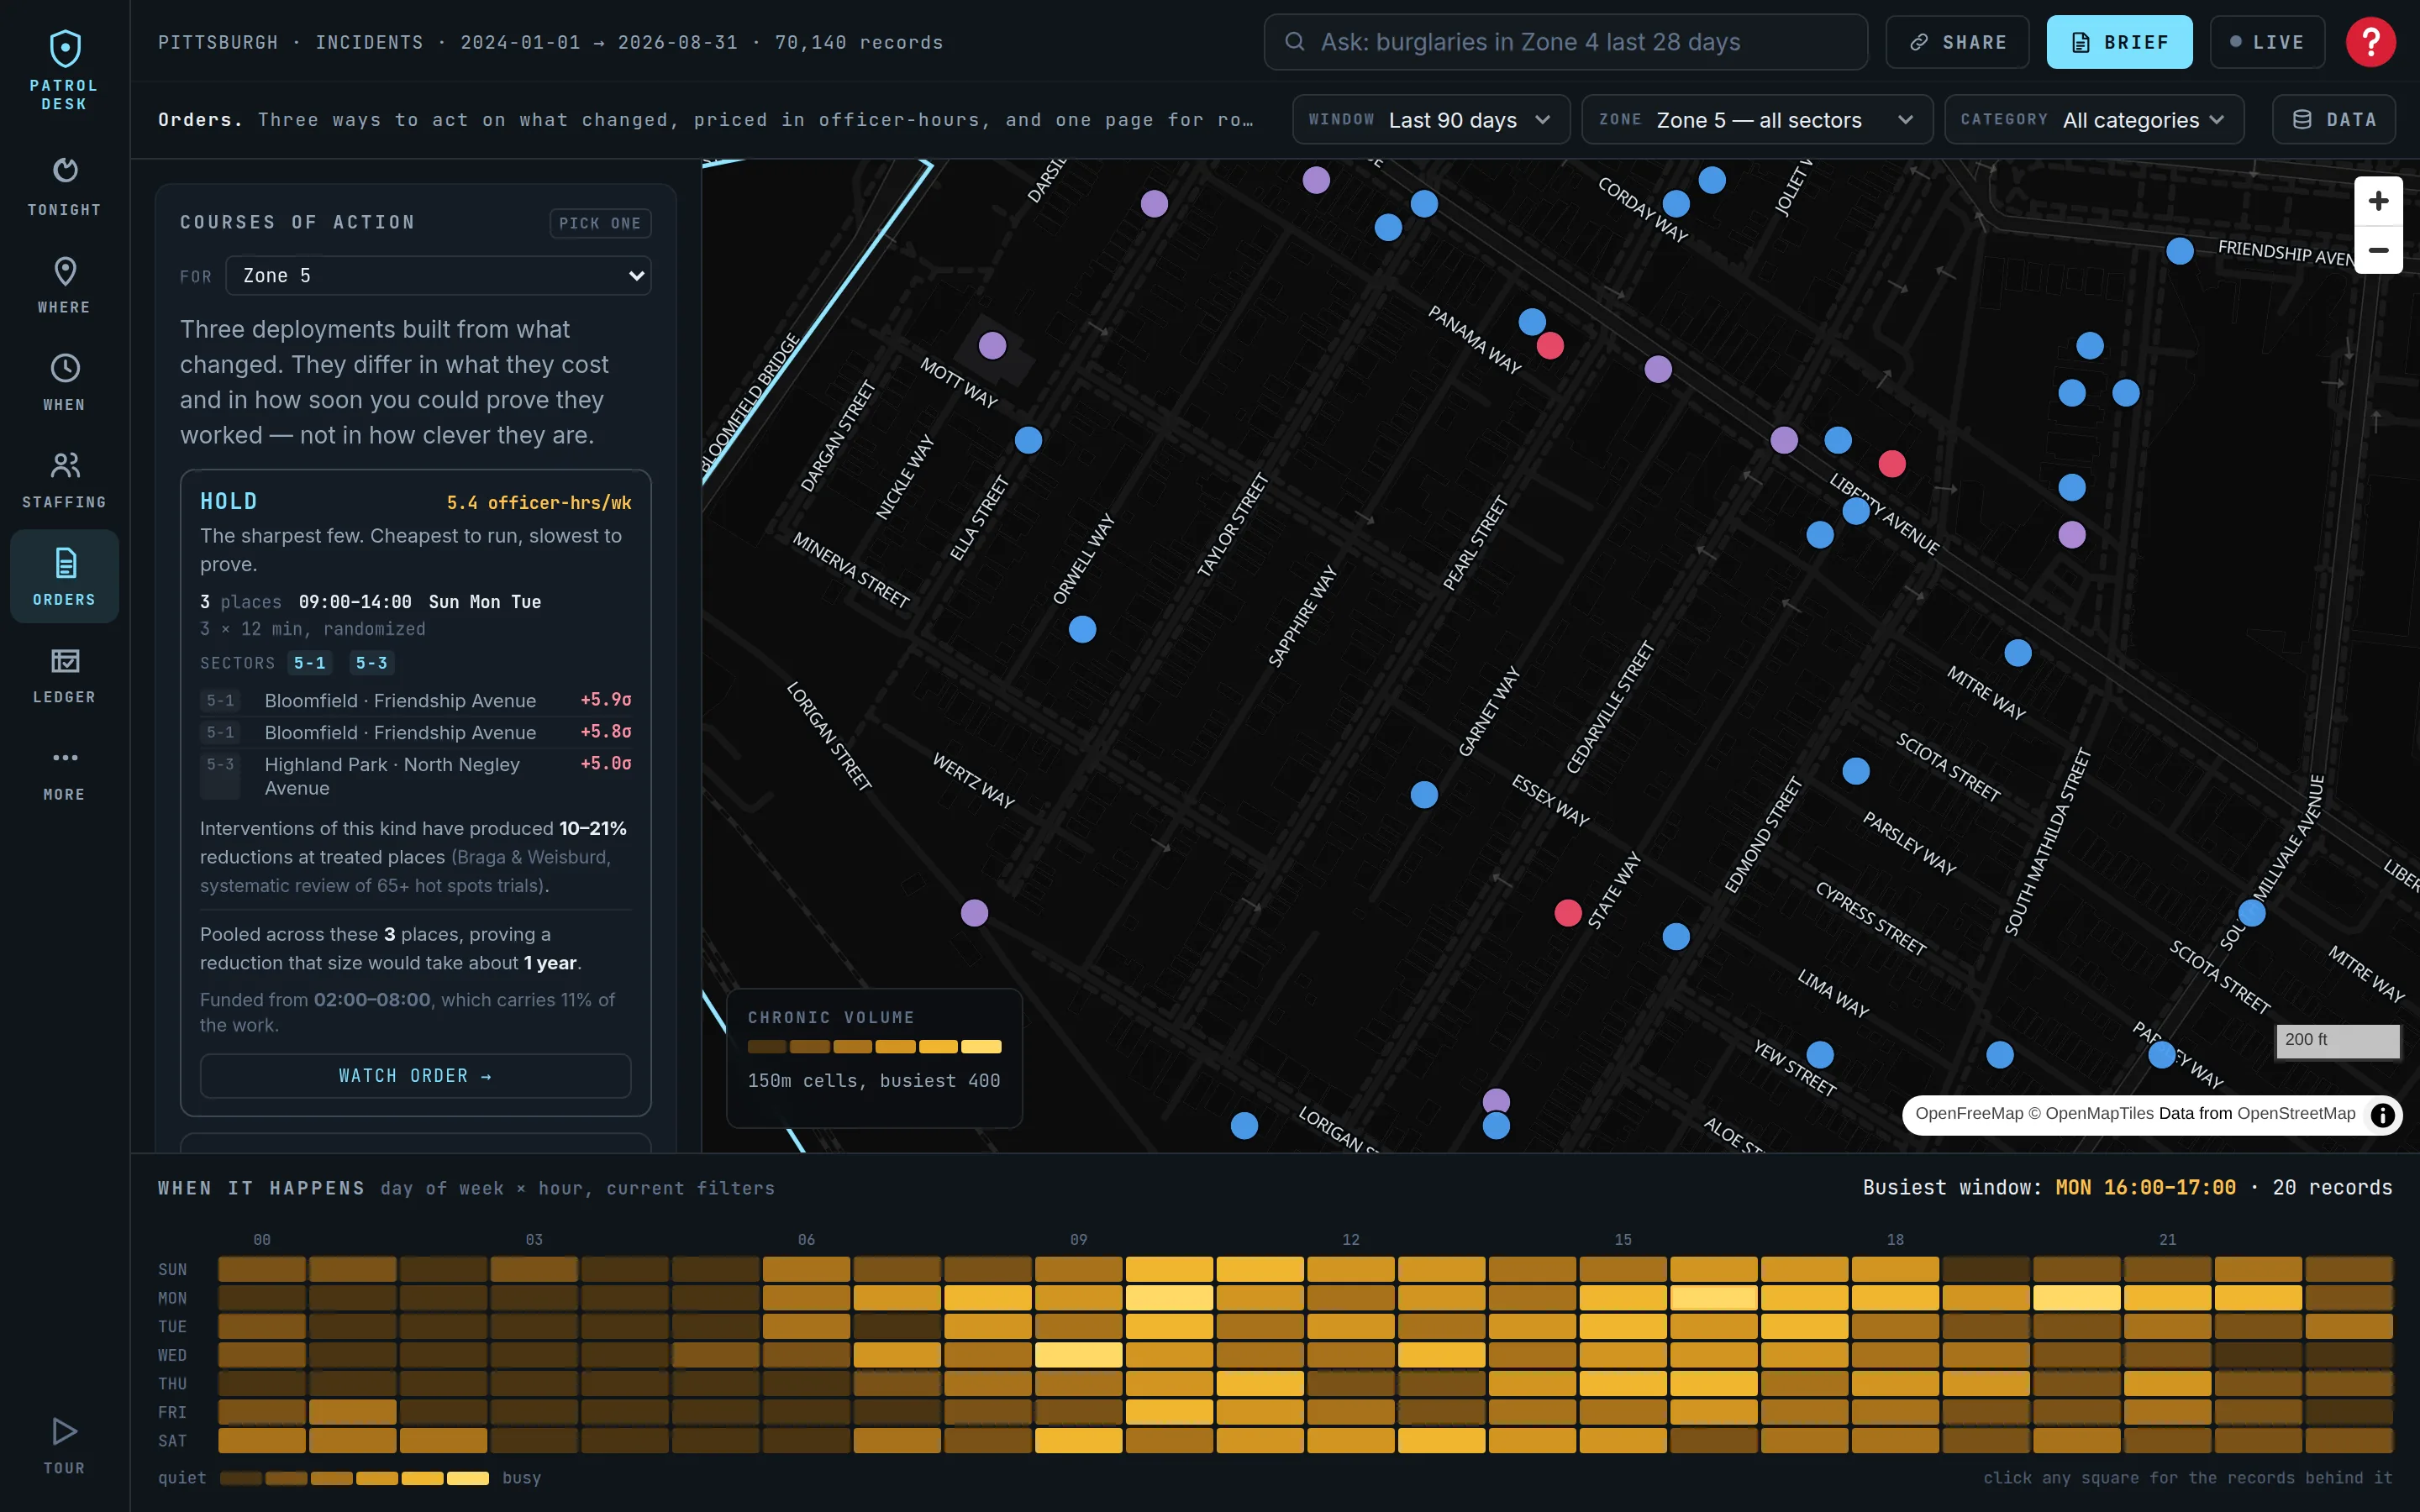
Task: Click the MON 16:00 heatmap square
Action: pyautogui.click(x=1713, y=1298)
